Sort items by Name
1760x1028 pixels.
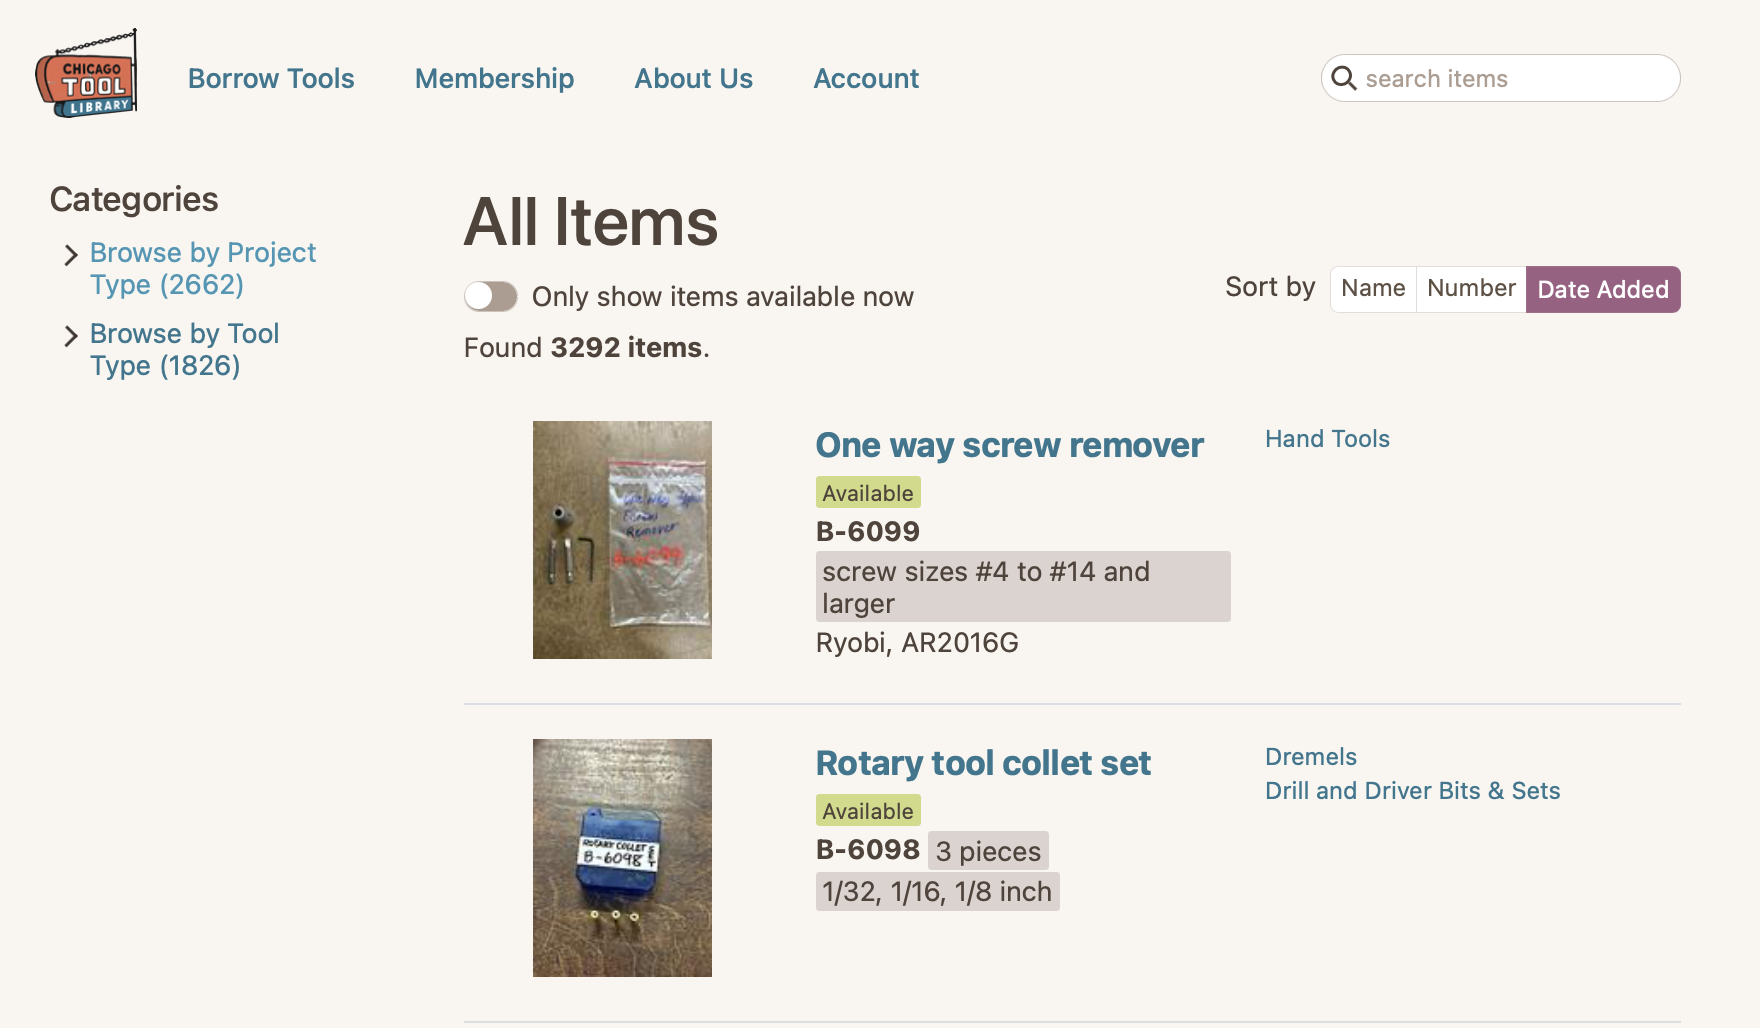(x=1373, y=289)
